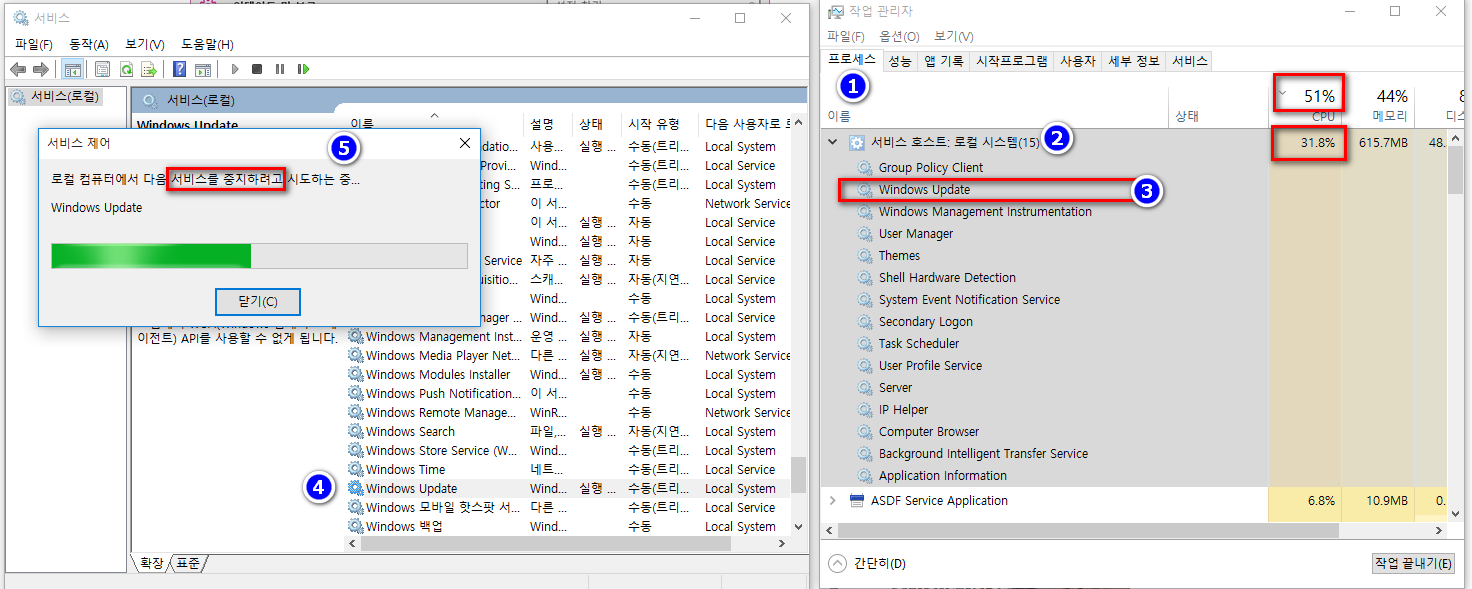Viewport: 1472px width, 589px height.
Task: Click the Stop Service square icon
Action: click(257, 69)
